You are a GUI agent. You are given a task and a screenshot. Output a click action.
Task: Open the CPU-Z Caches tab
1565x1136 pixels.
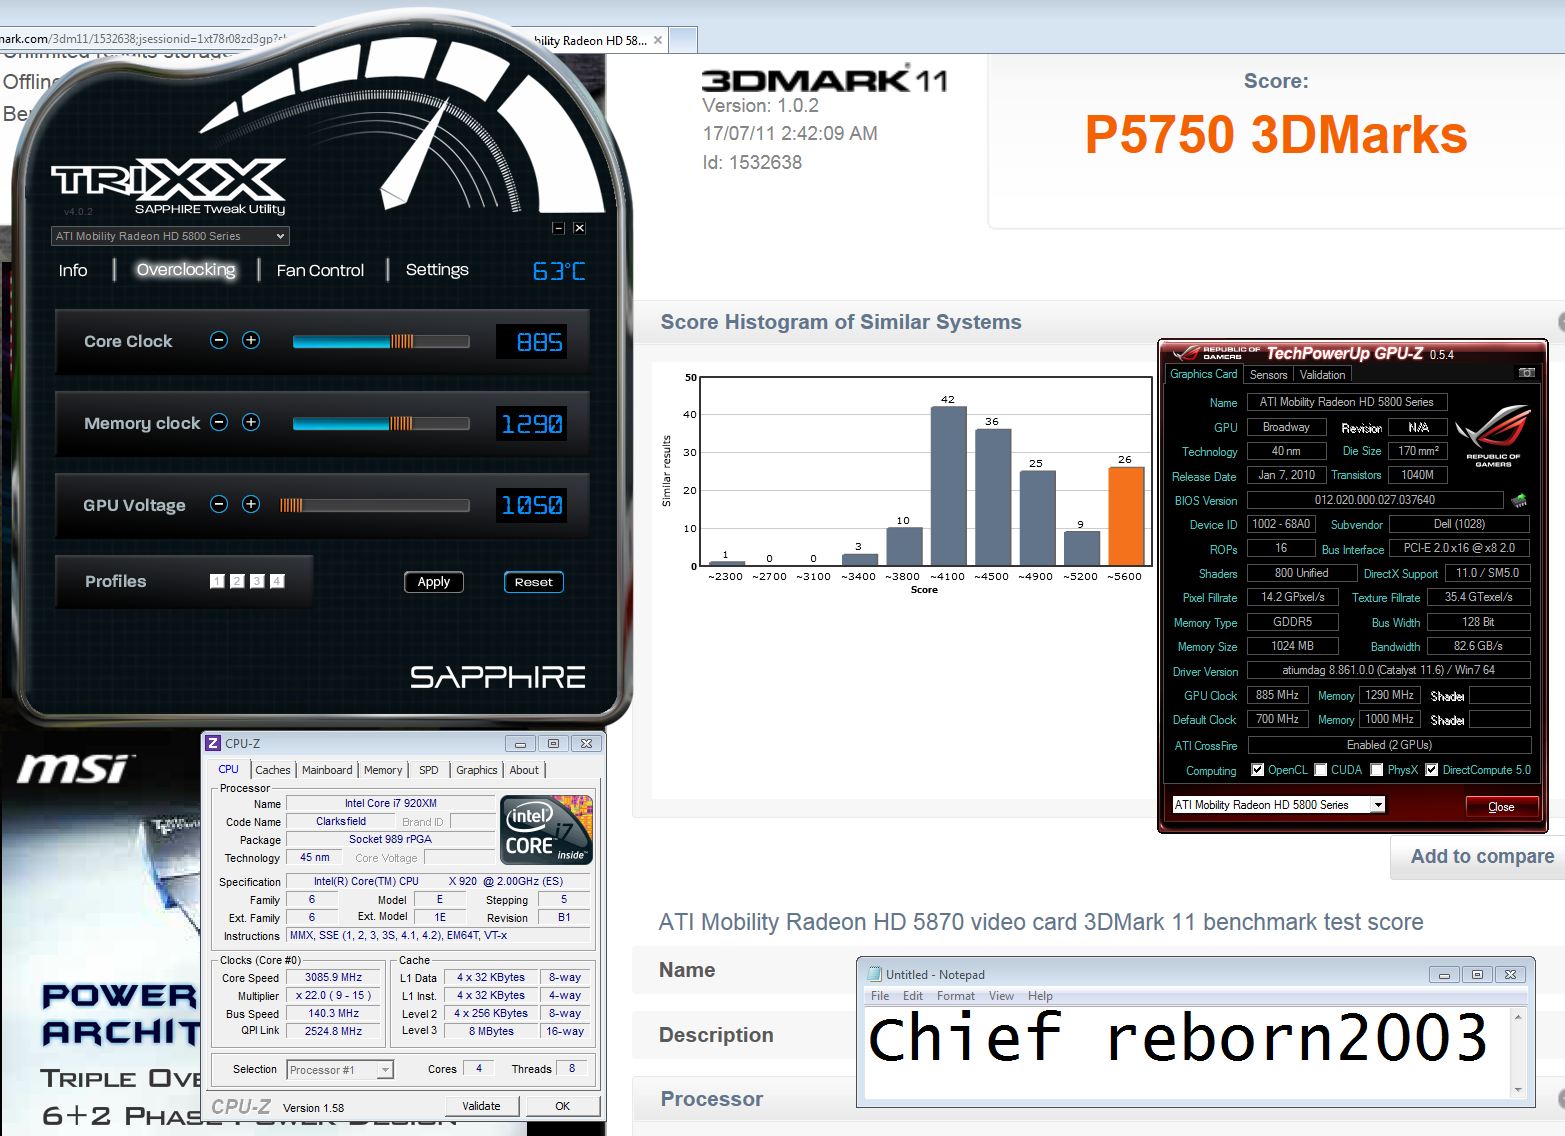pyautogui.click(x=272, y=770)
